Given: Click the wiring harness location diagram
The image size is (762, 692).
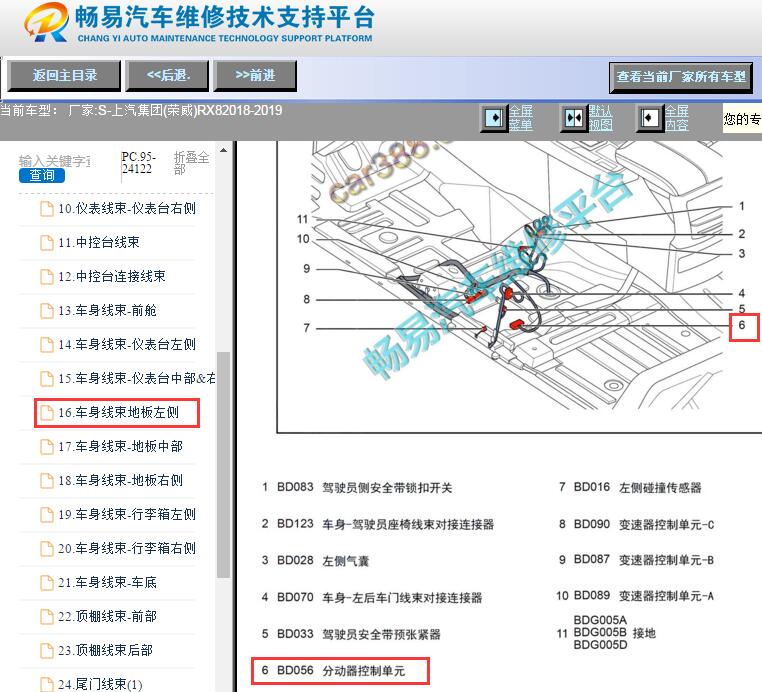Looking at the screenshot, I should 519,287.
